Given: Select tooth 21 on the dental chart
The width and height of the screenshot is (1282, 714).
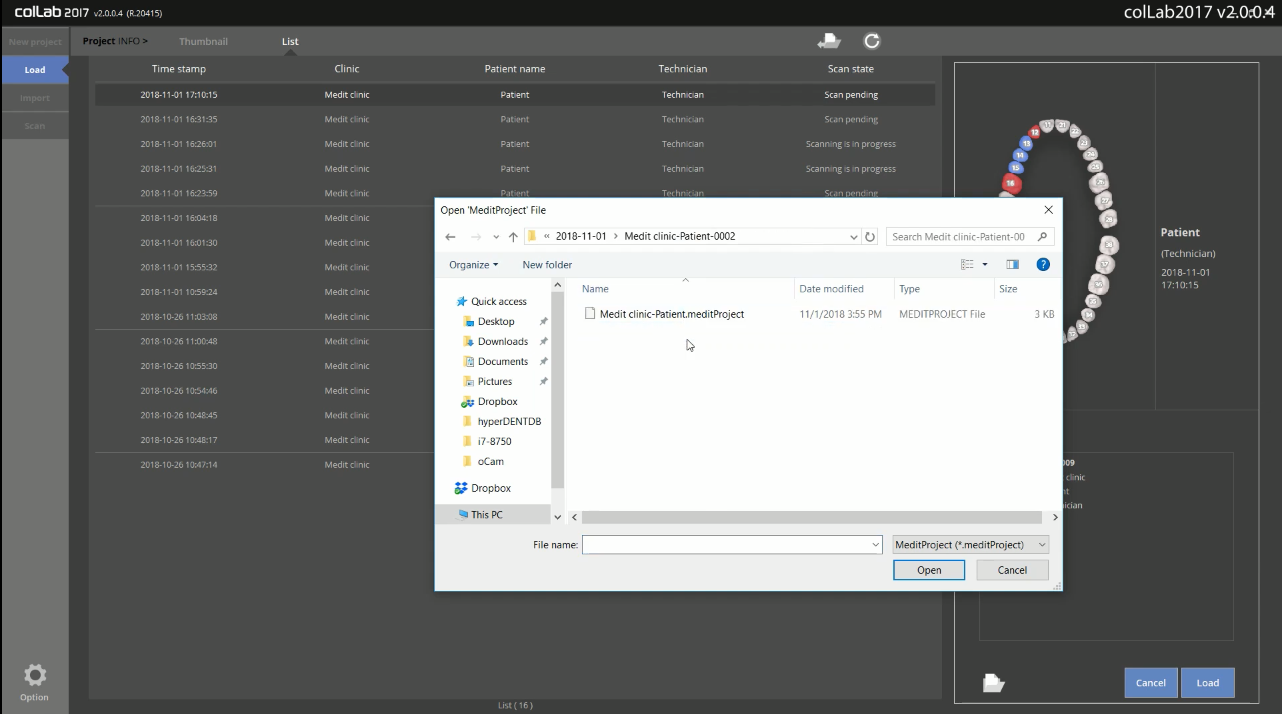Looking at the screenshot, I should click(1063, 125).
